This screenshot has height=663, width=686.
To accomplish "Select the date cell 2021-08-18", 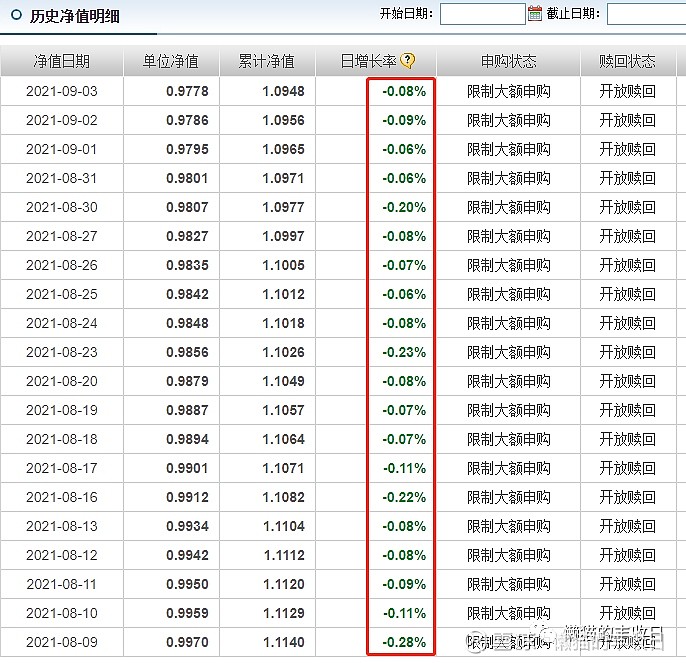I will 62,439.
